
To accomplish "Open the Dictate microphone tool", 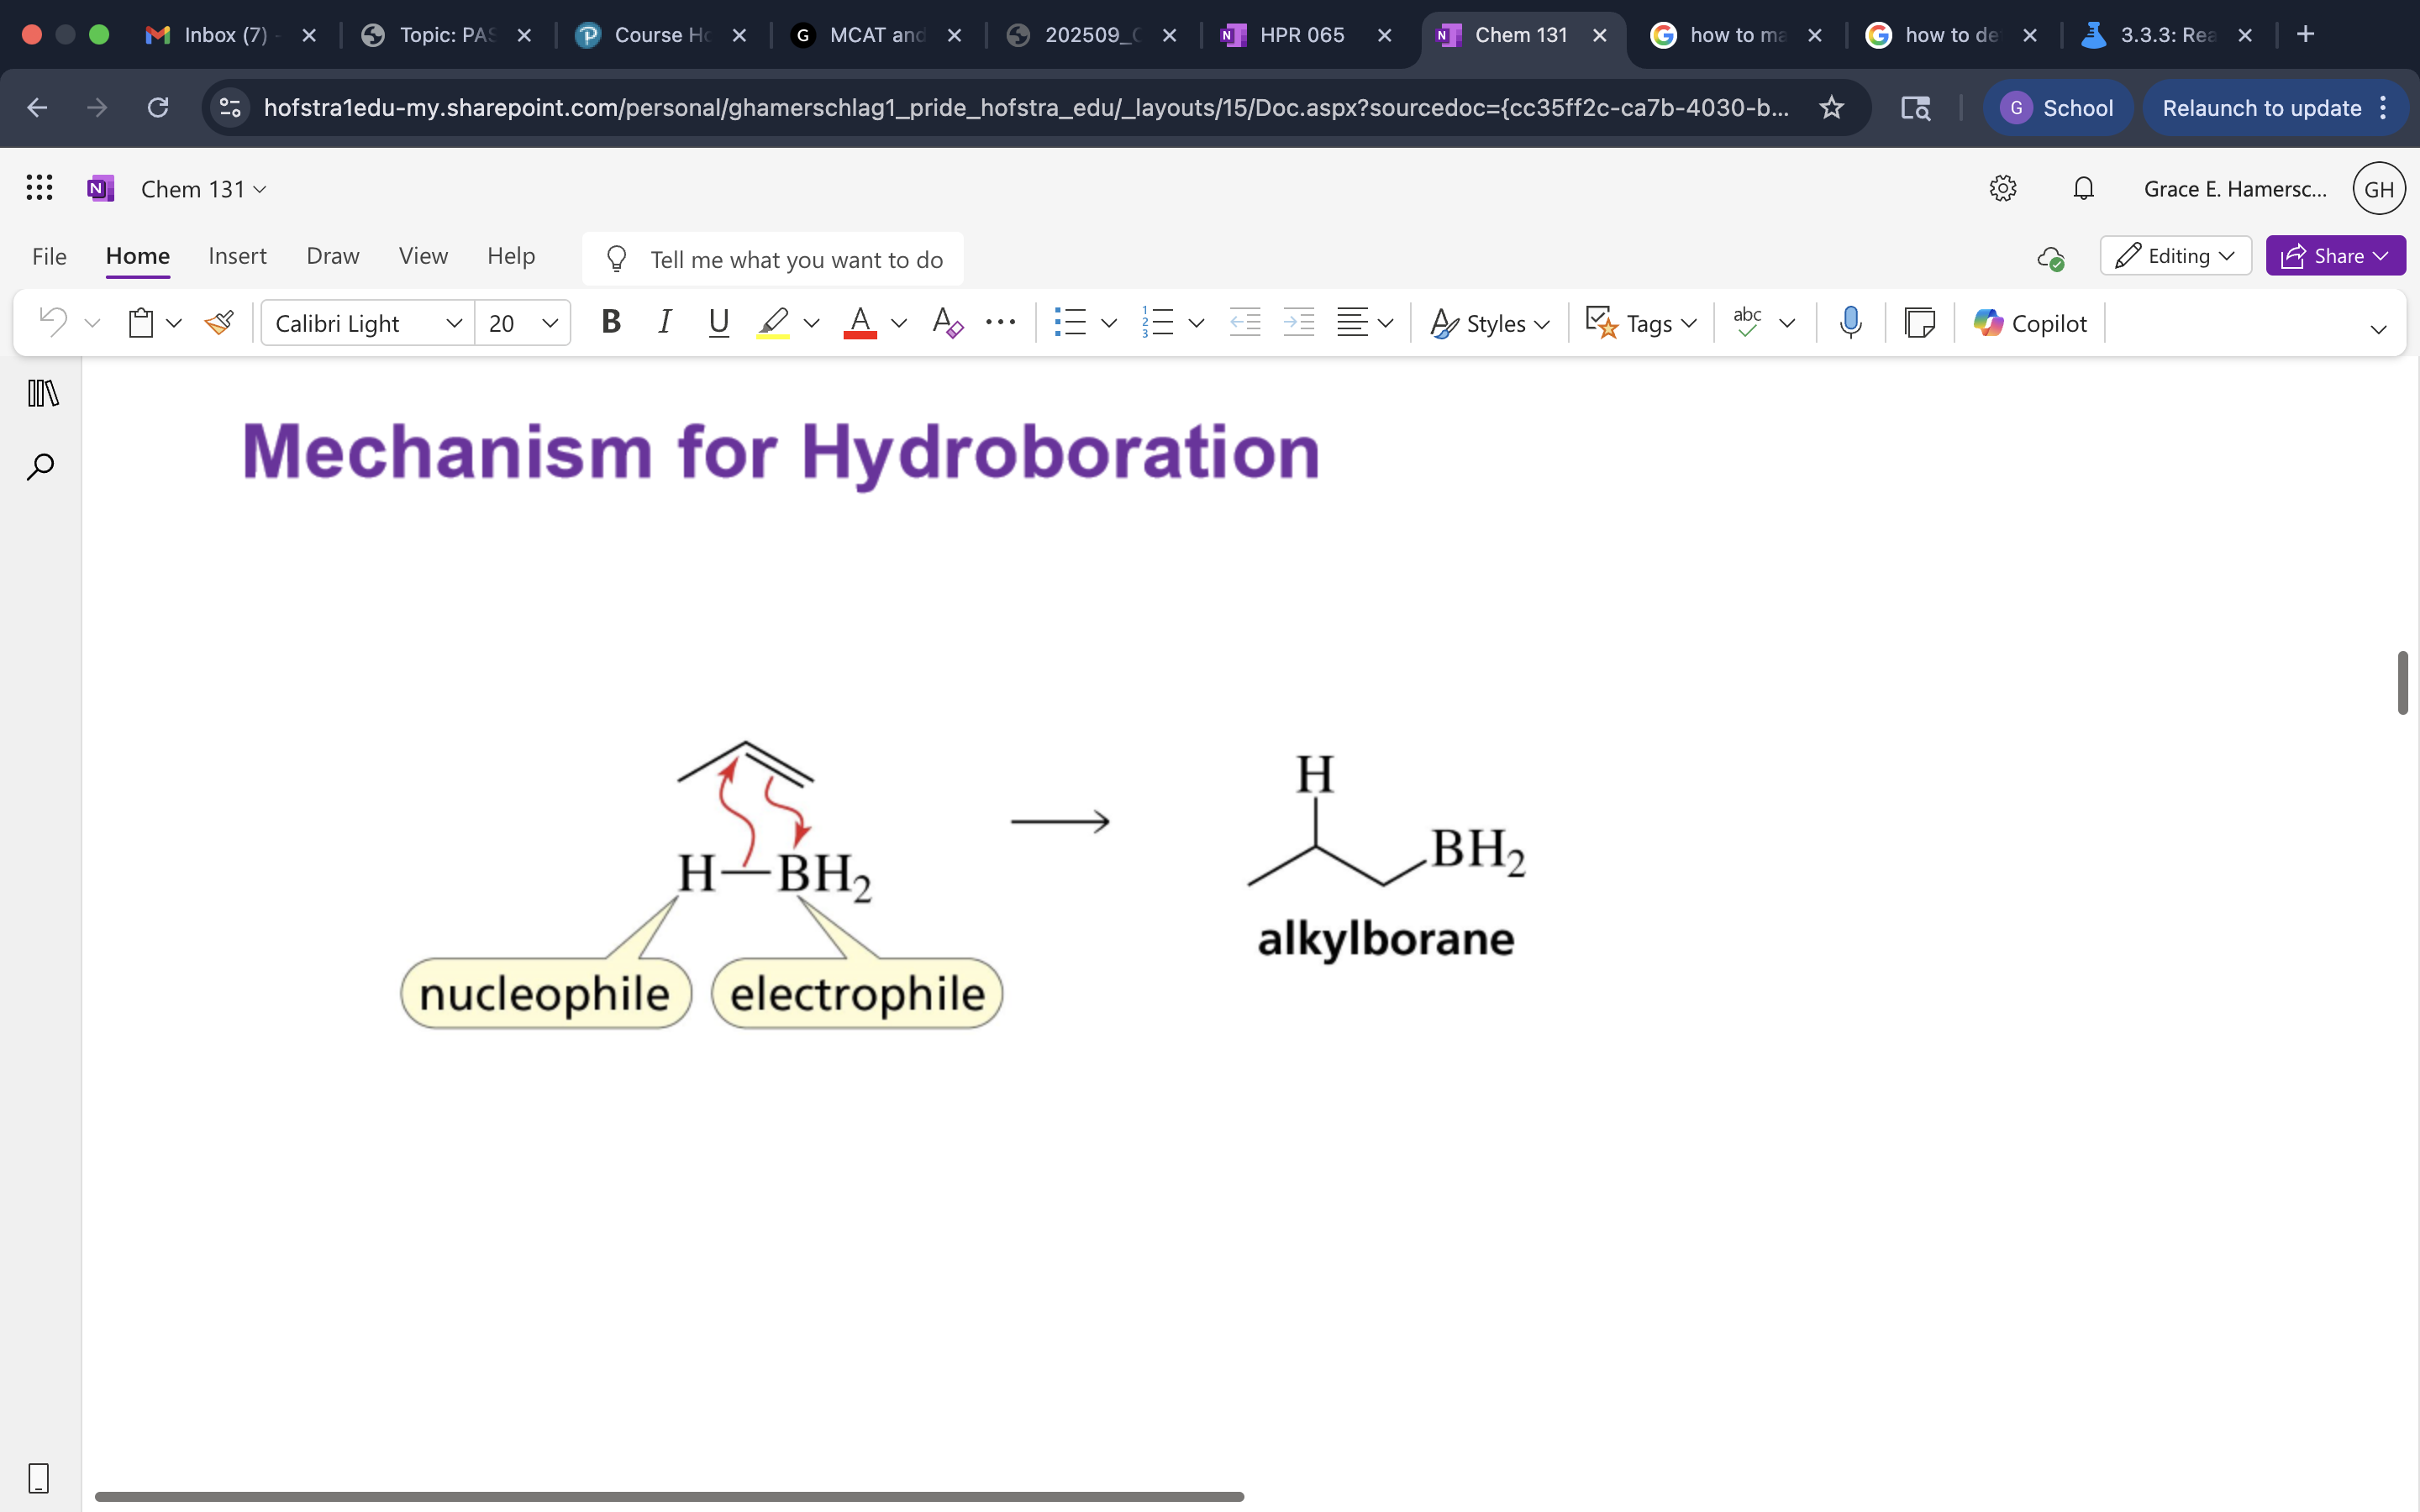I will [x=1850, y=323].
